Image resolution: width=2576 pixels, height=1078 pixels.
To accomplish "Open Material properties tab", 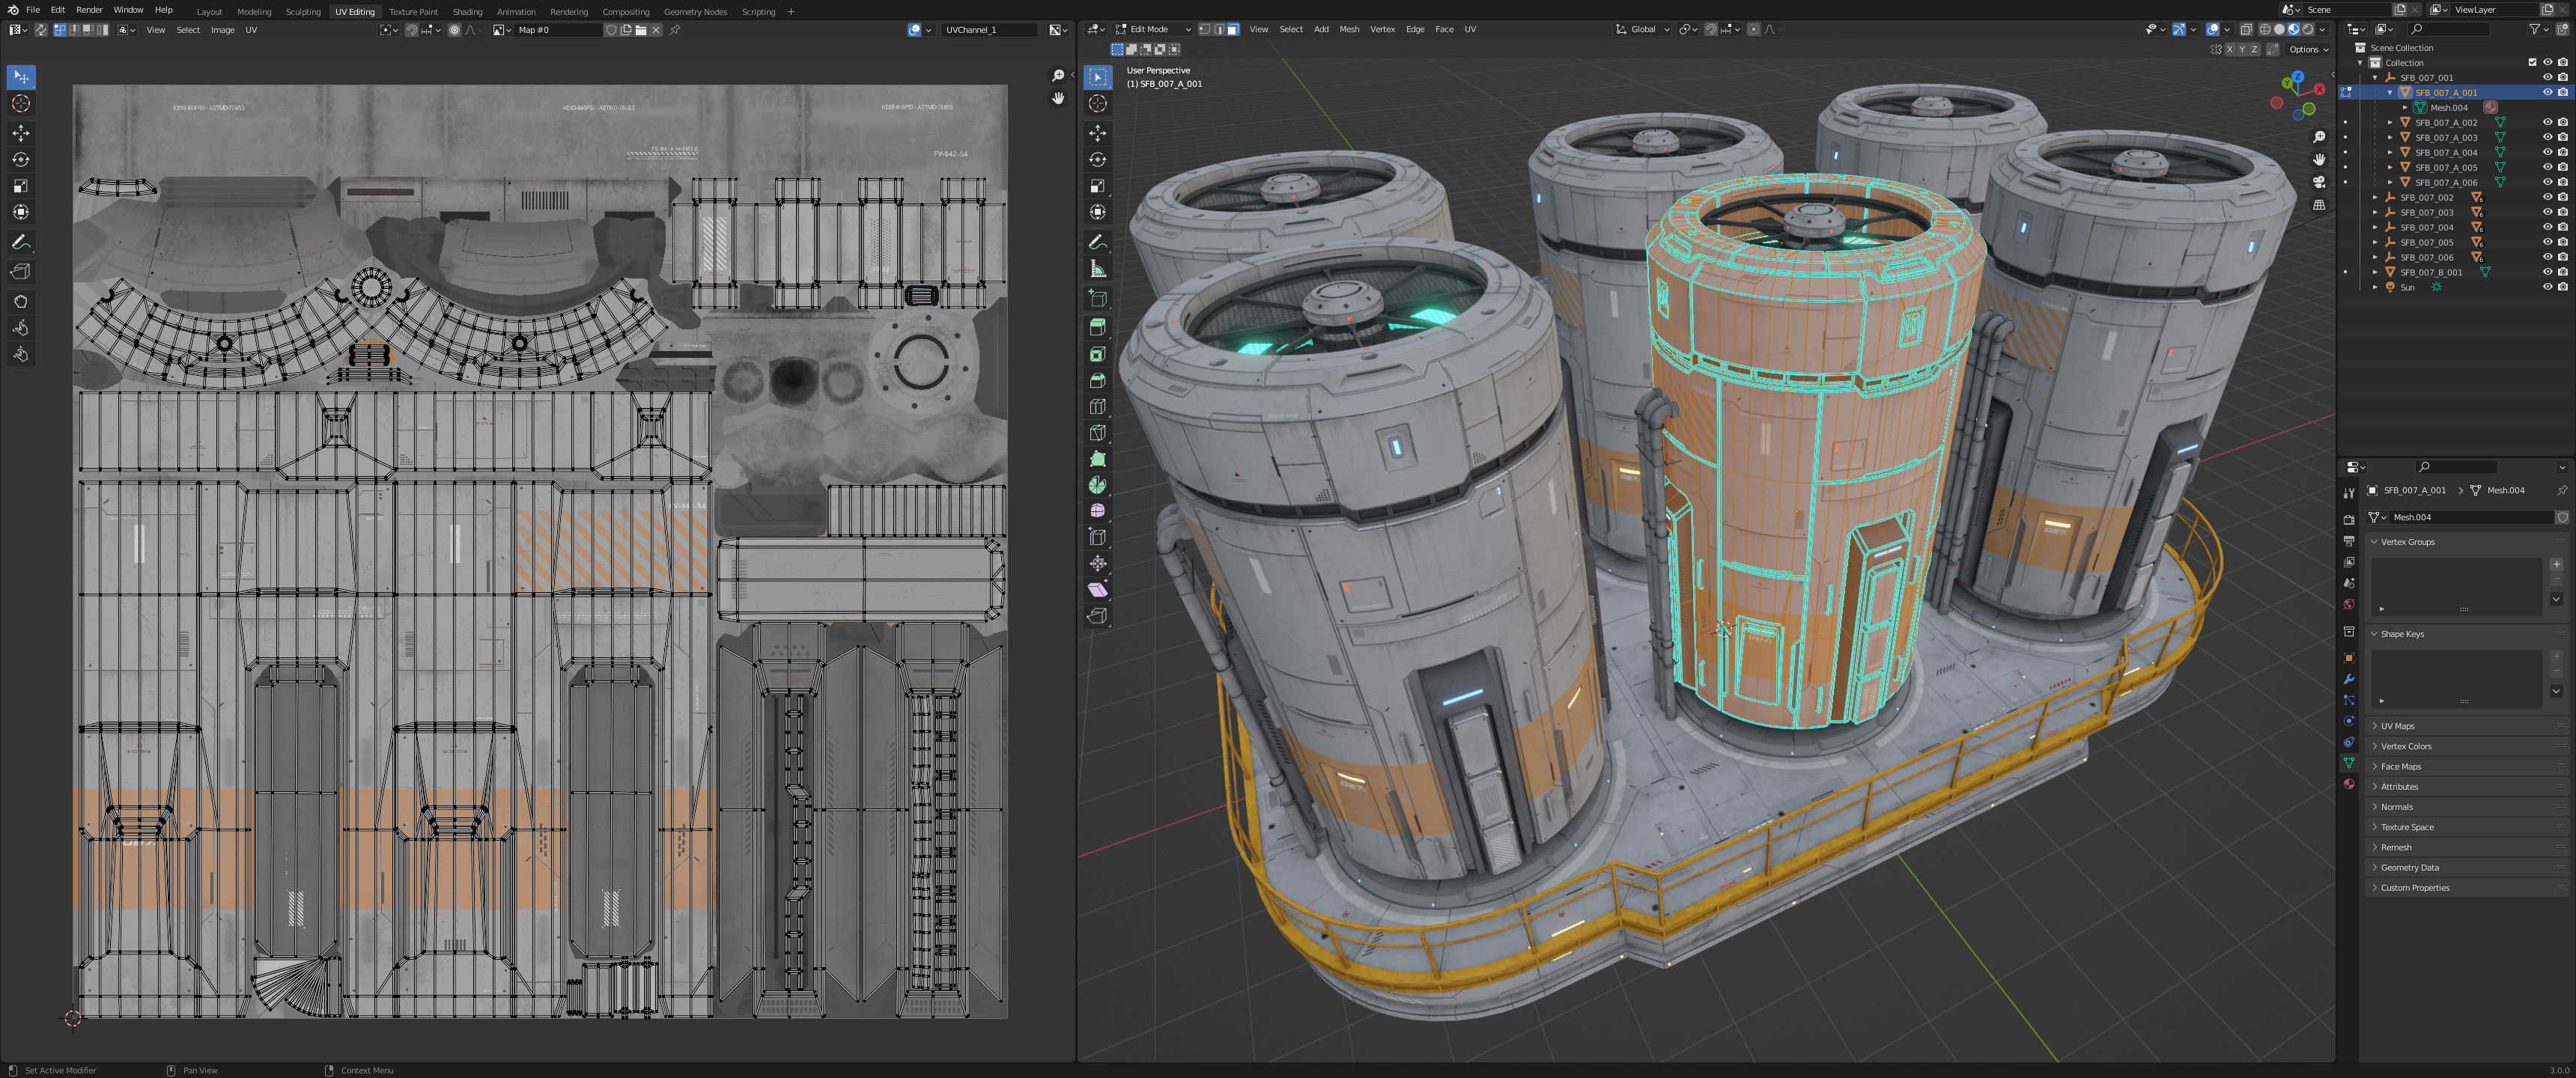I will 2349,784.
